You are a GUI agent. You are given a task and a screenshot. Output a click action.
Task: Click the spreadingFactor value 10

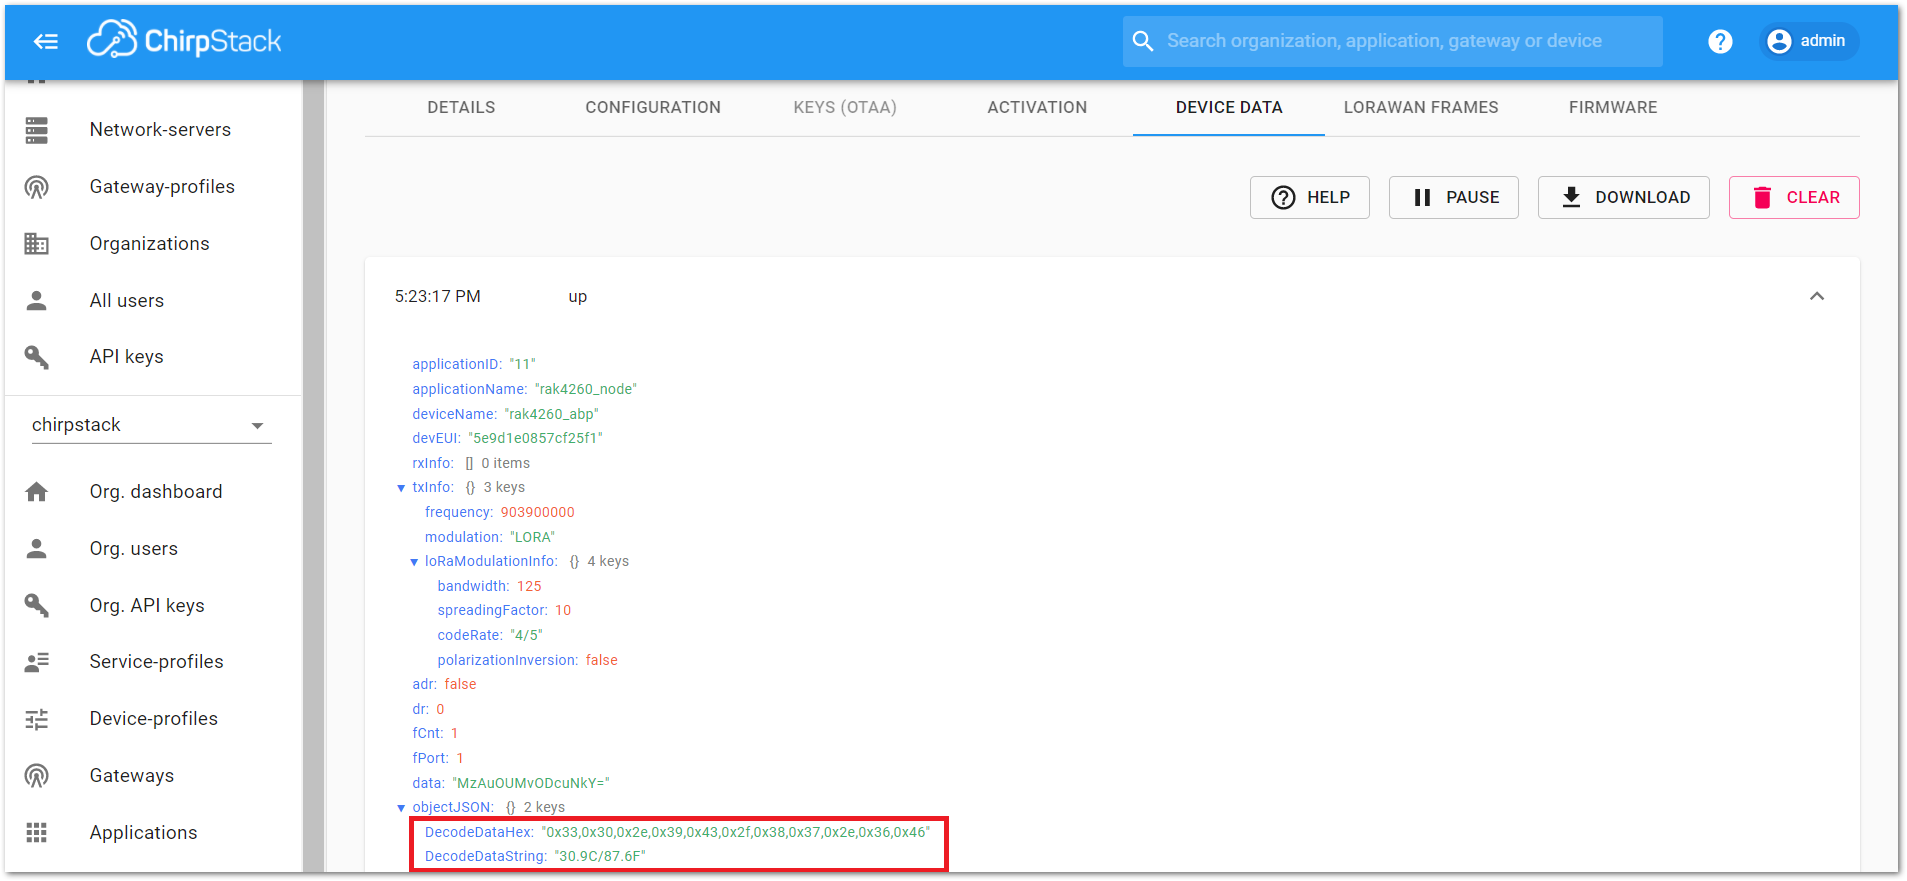coord(563,610)
